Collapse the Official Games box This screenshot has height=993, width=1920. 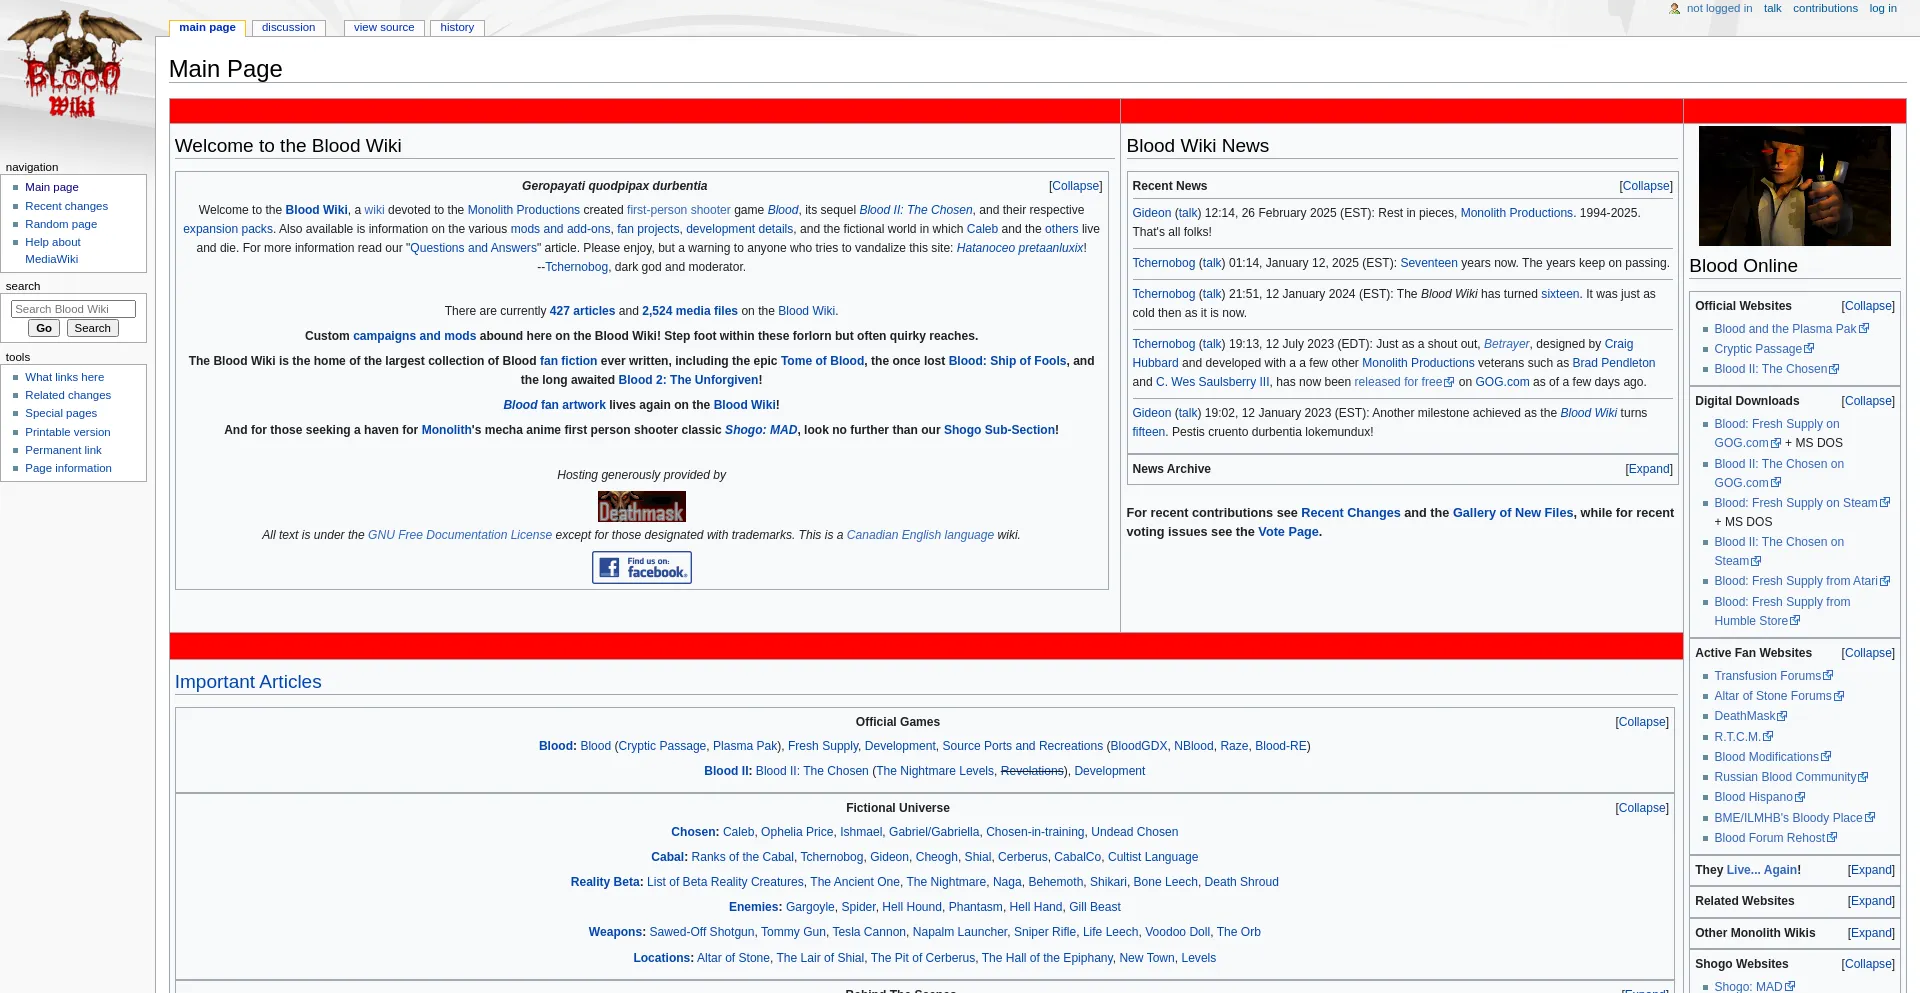[x=1641, y=722]
